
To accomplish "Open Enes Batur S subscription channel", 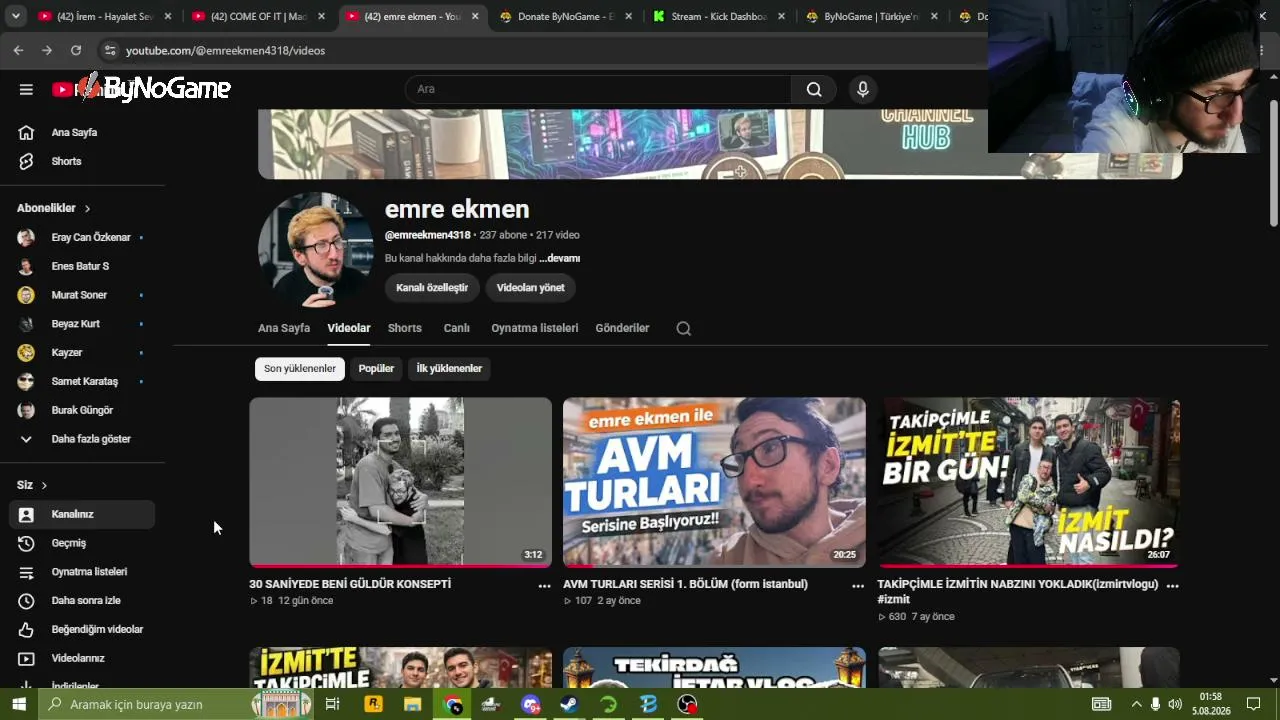I will pos(82,266).
